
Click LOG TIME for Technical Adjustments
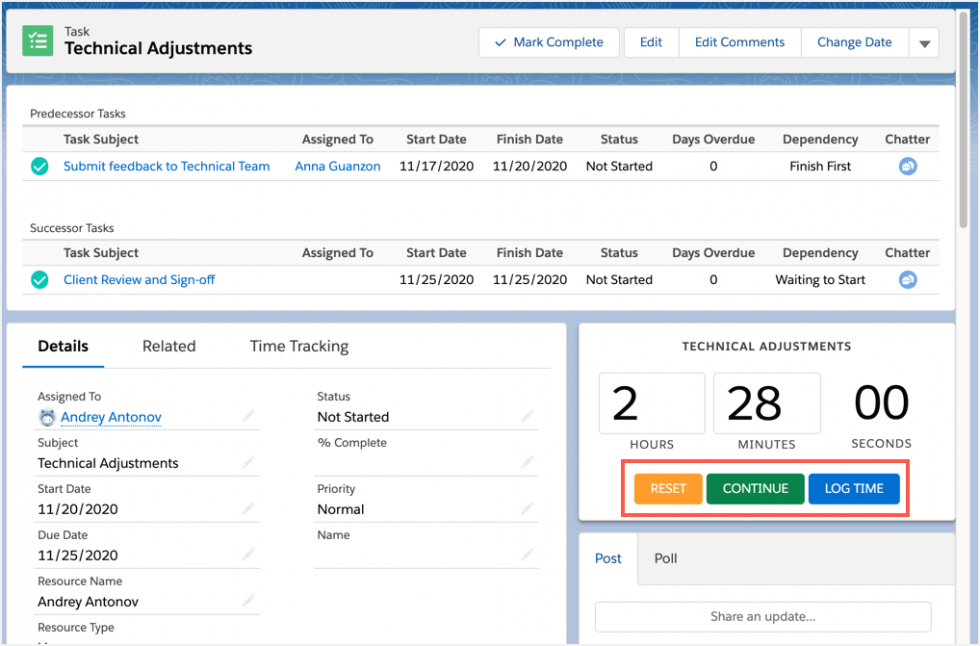point(854,488)
